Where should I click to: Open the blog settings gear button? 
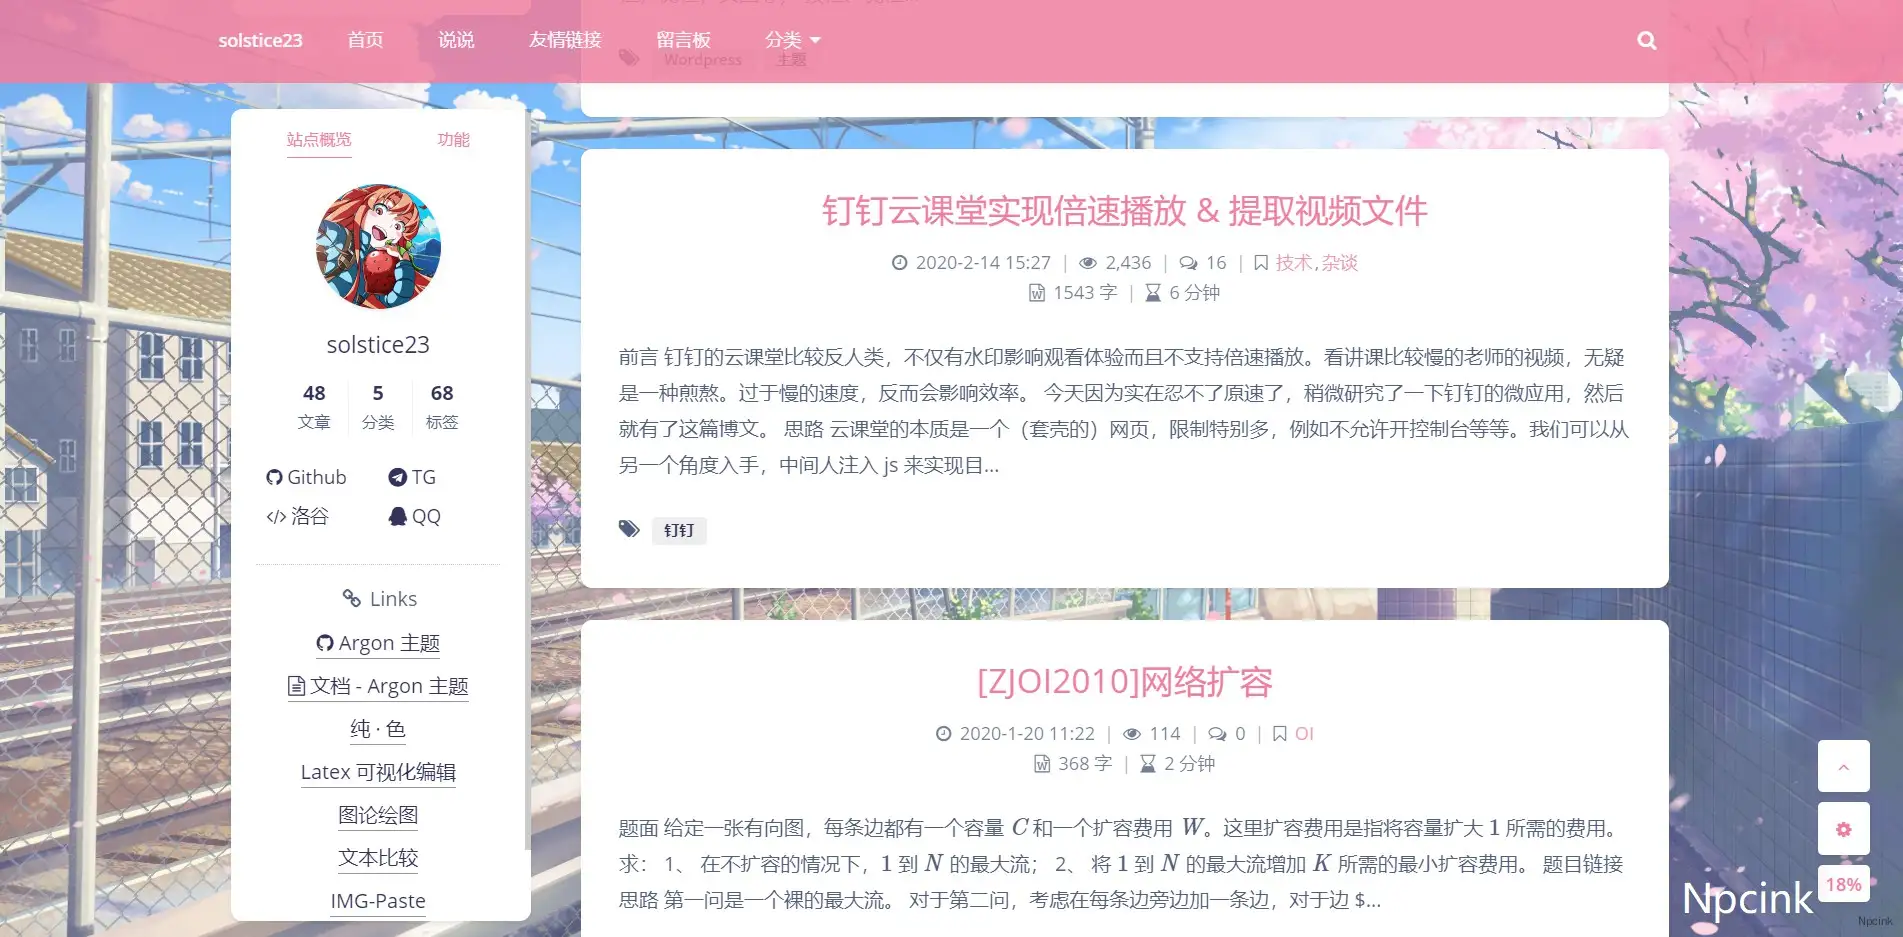click(1843, 829)
